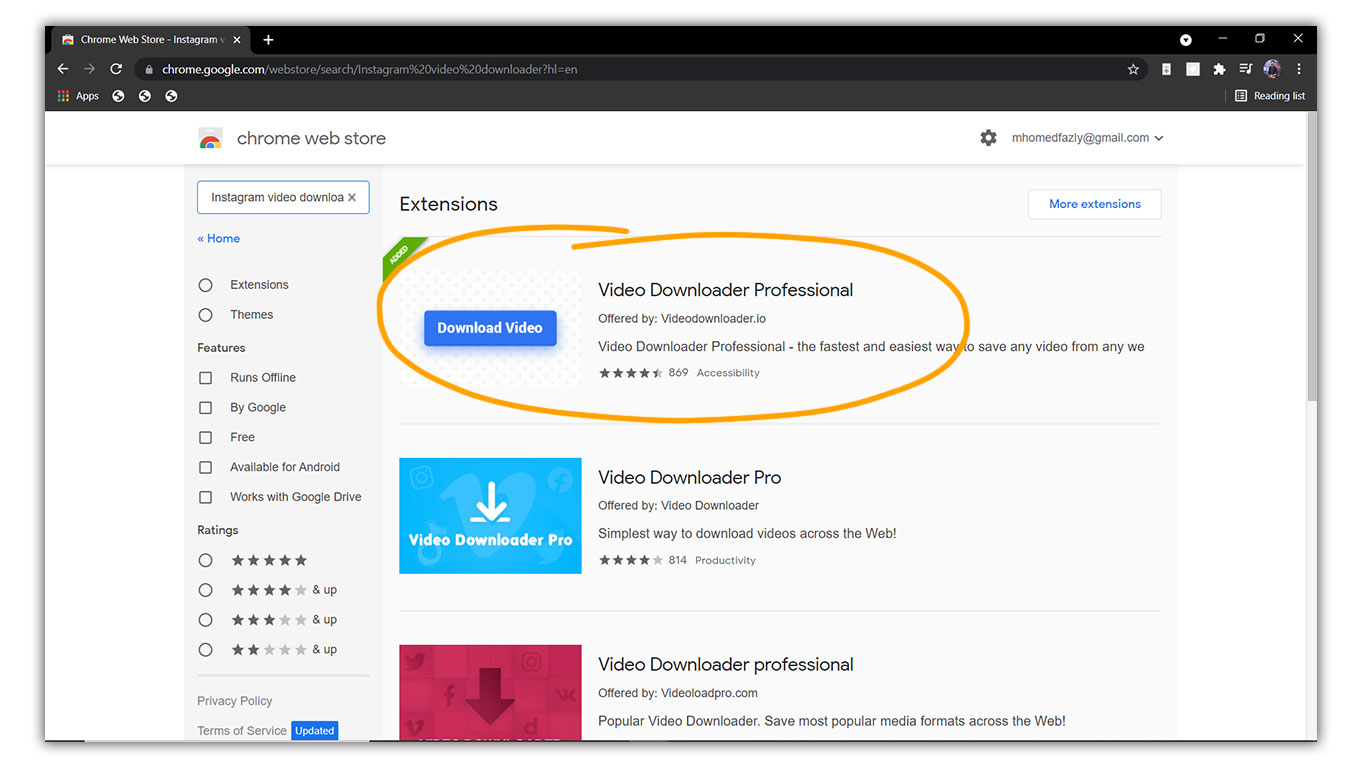1366x768 pixels.
Task: Go back to the previous page
Action: [63, 69]
